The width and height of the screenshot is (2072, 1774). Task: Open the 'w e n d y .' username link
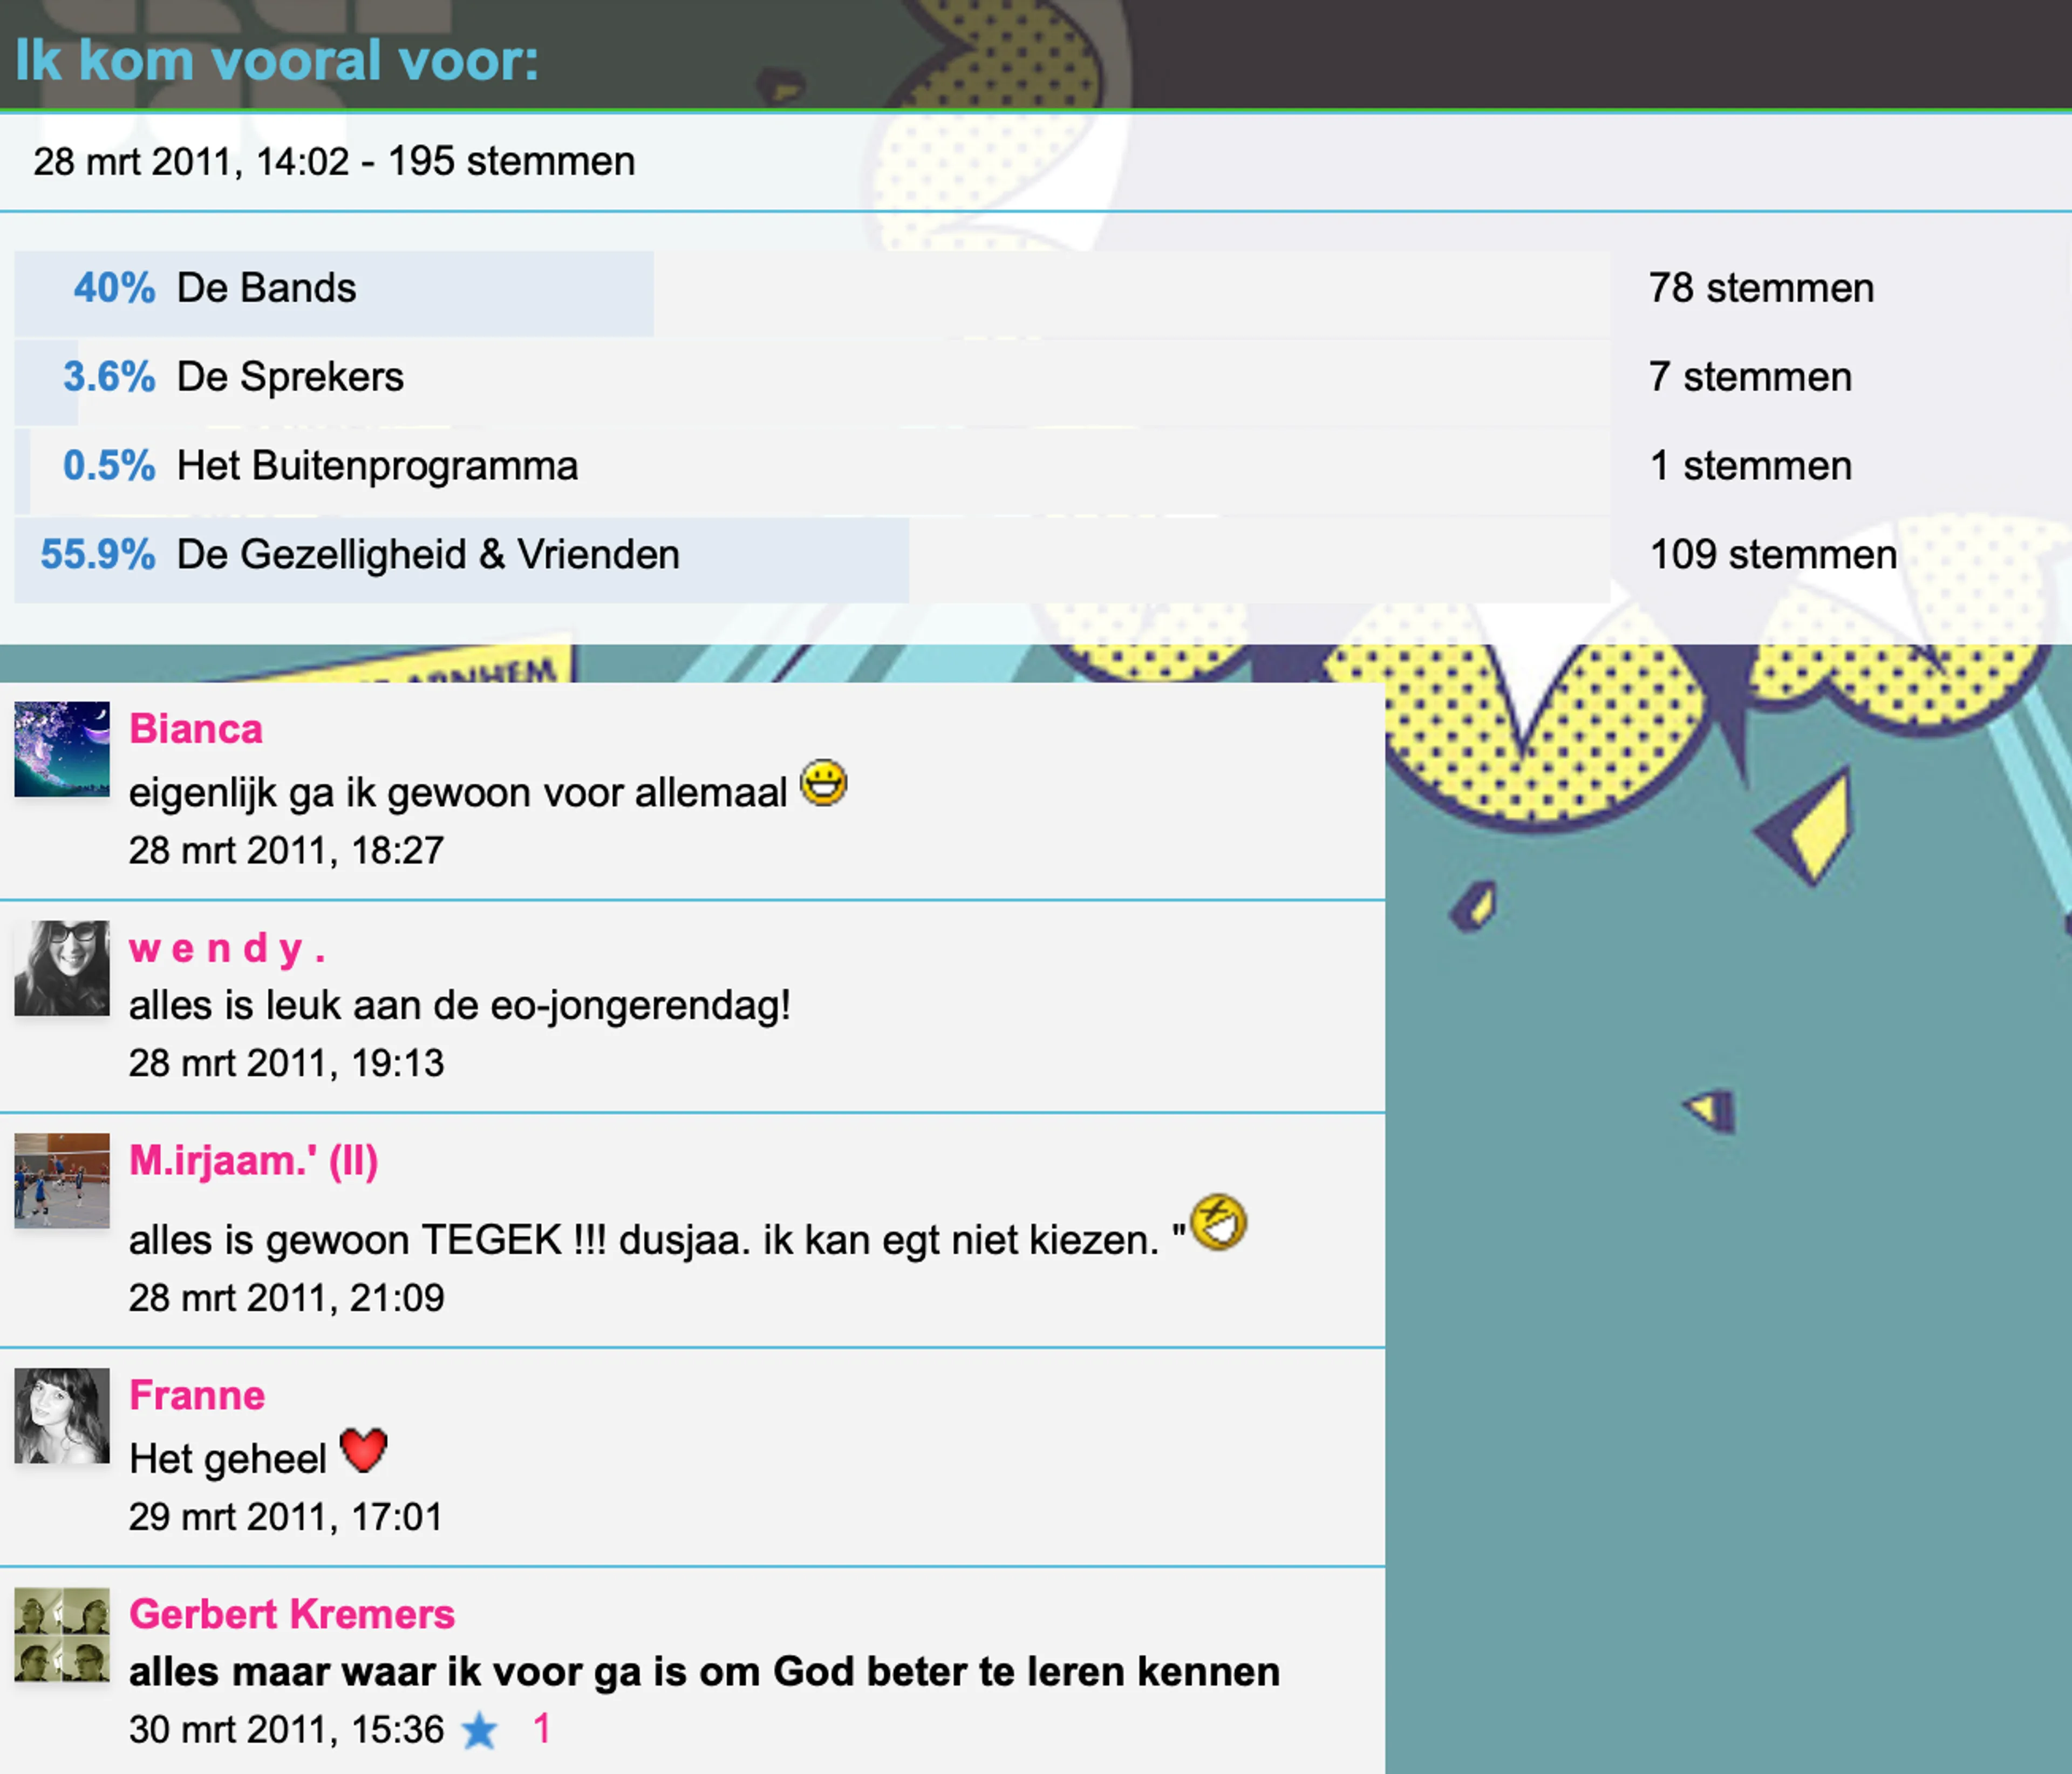tap(227, 948)
